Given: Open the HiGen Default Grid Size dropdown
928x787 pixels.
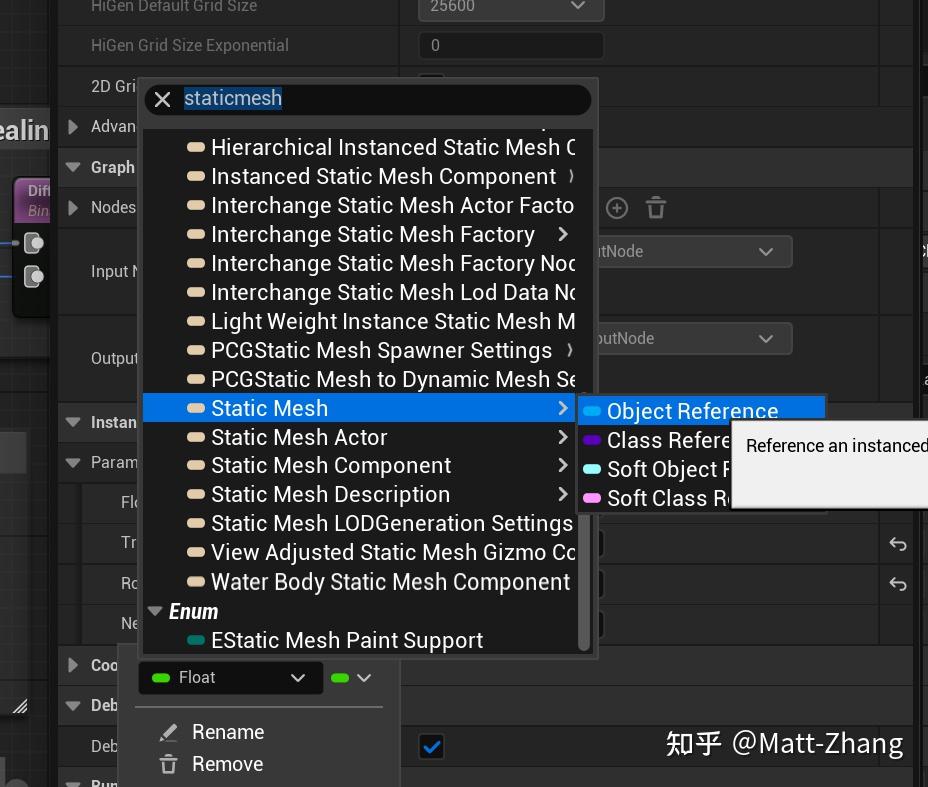Looking at the screenshot, I should pyautogui.click(x=509, y=7).
